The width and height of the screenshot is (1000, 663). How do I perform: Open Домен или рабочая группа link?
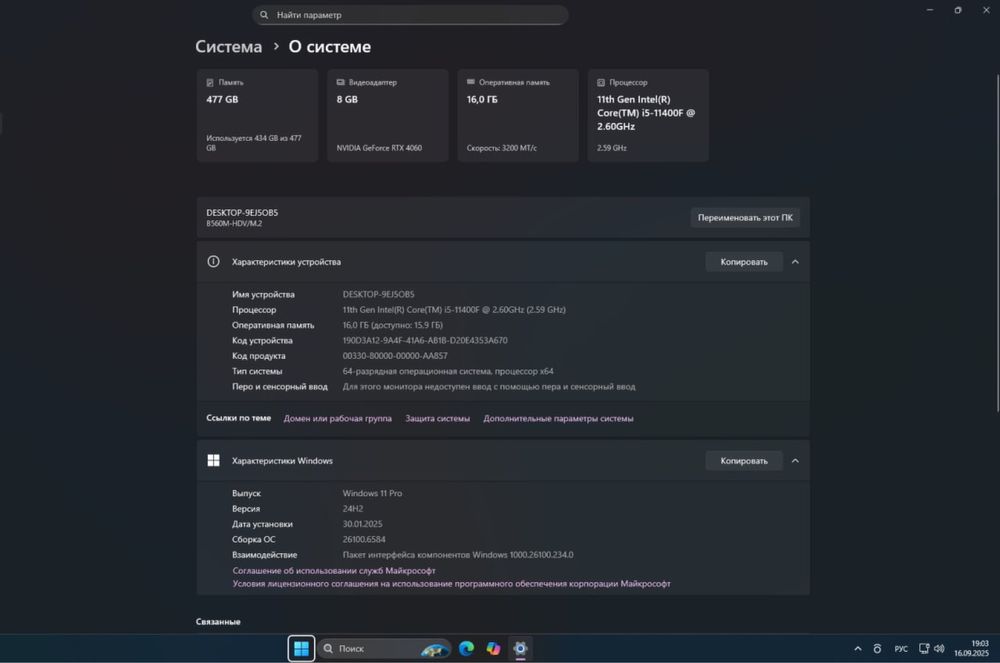pos(337,418)
